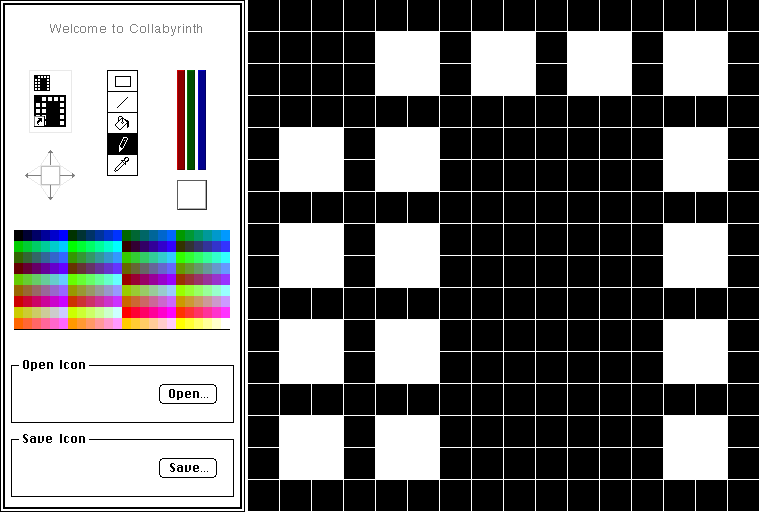
Task: Save the icon with the Save... button
Action: point(188,468)
